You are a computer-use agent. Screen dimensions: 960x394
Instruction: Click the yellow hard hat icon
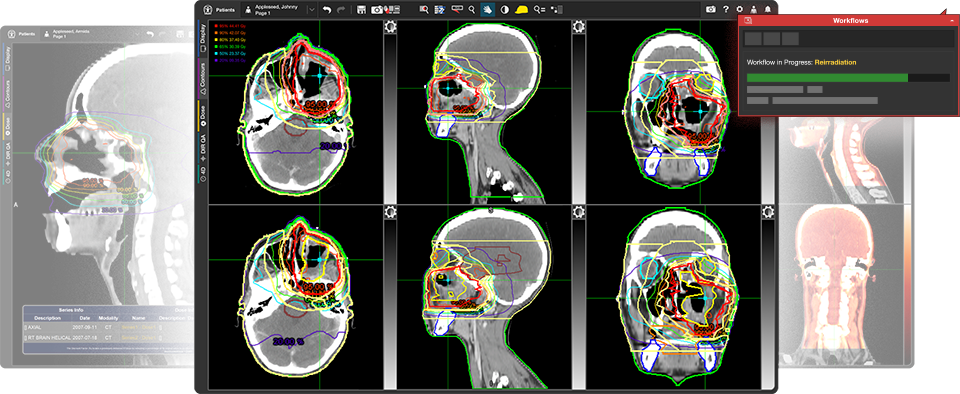(522, 10)
